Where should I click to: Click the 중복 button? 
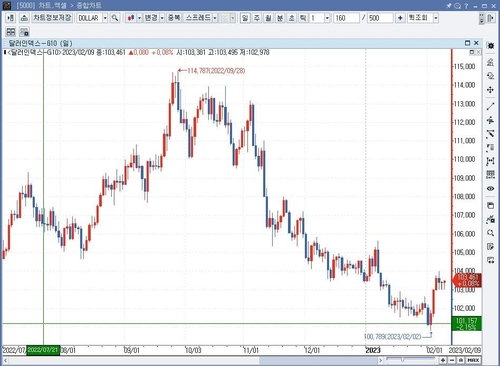174,18
